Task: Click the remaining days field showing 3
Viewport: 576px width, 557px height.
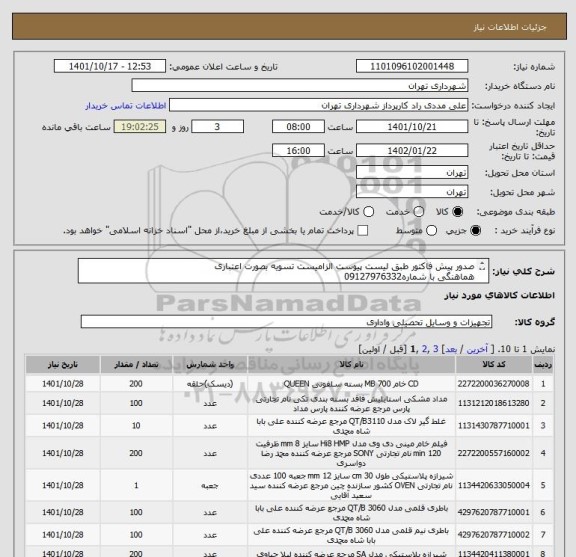Action: pos(217,127)
